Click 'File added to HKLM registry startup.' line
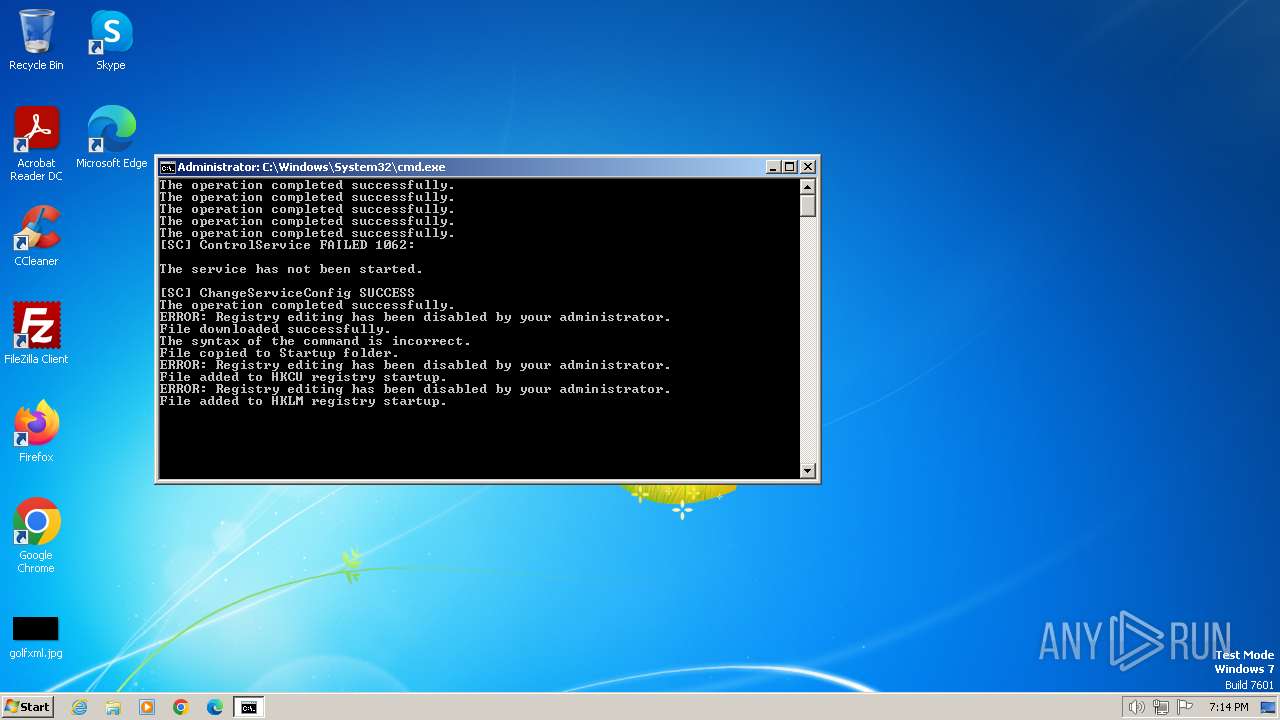Screen dimensions: 1280x720 [x=303, y=401]
